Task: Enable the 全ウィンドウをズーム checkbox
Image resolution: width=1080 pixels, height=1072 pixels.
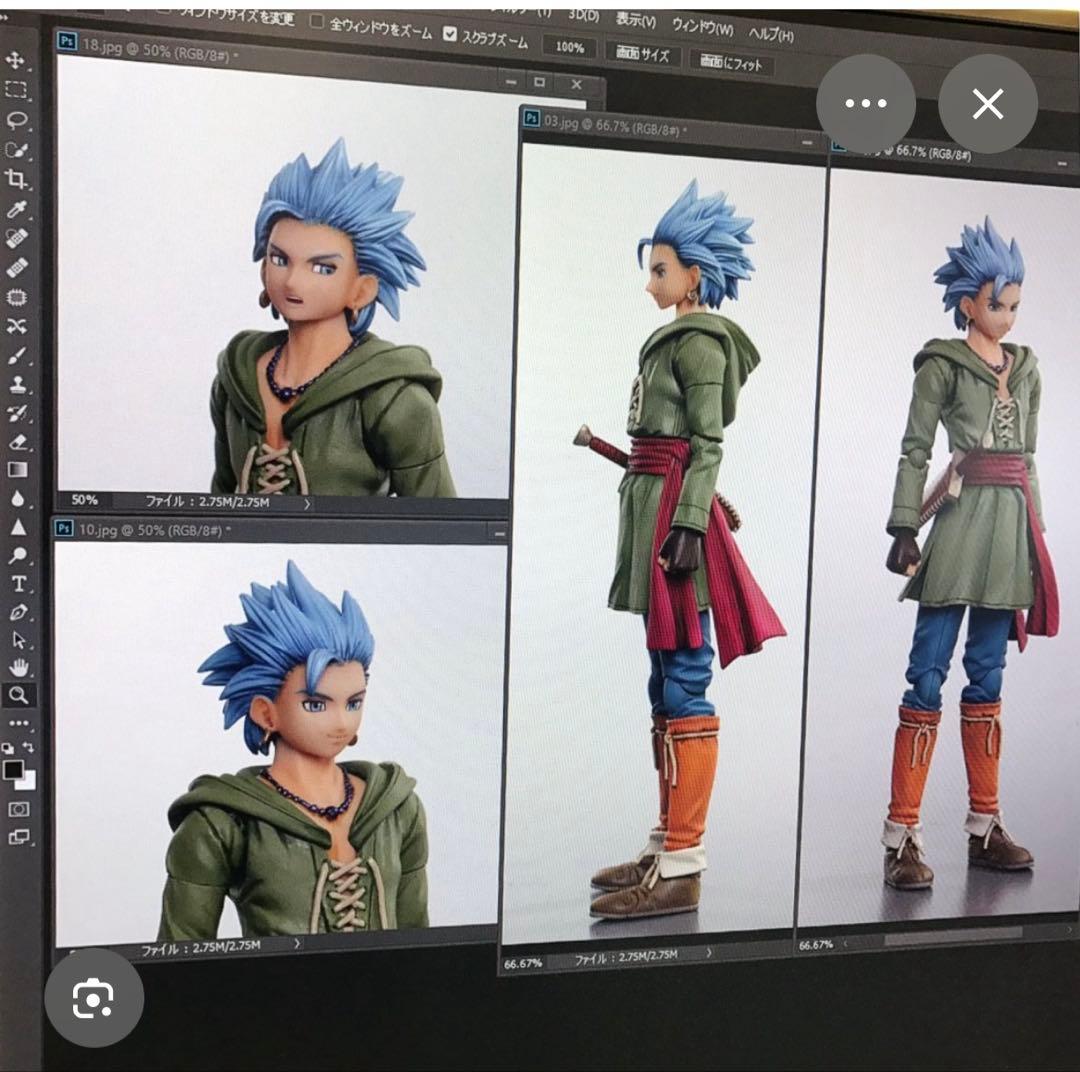Action: [x=317, y=22]
